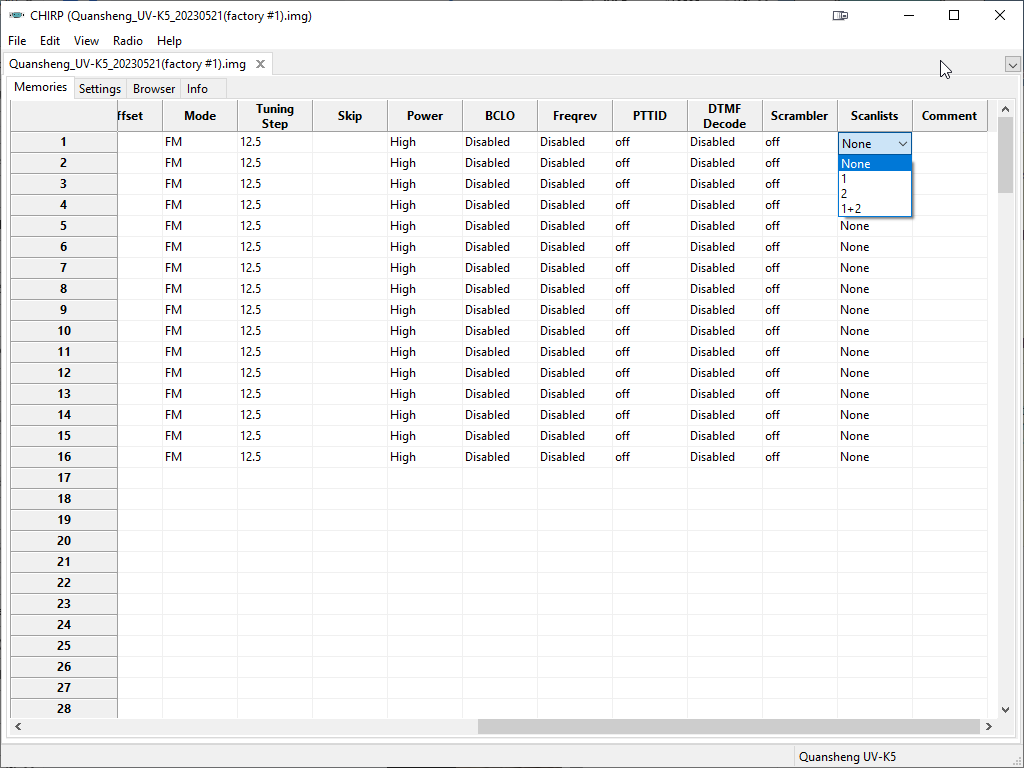Switch to the Settings tab
The image size is (1024, 768).
(100, 89)
